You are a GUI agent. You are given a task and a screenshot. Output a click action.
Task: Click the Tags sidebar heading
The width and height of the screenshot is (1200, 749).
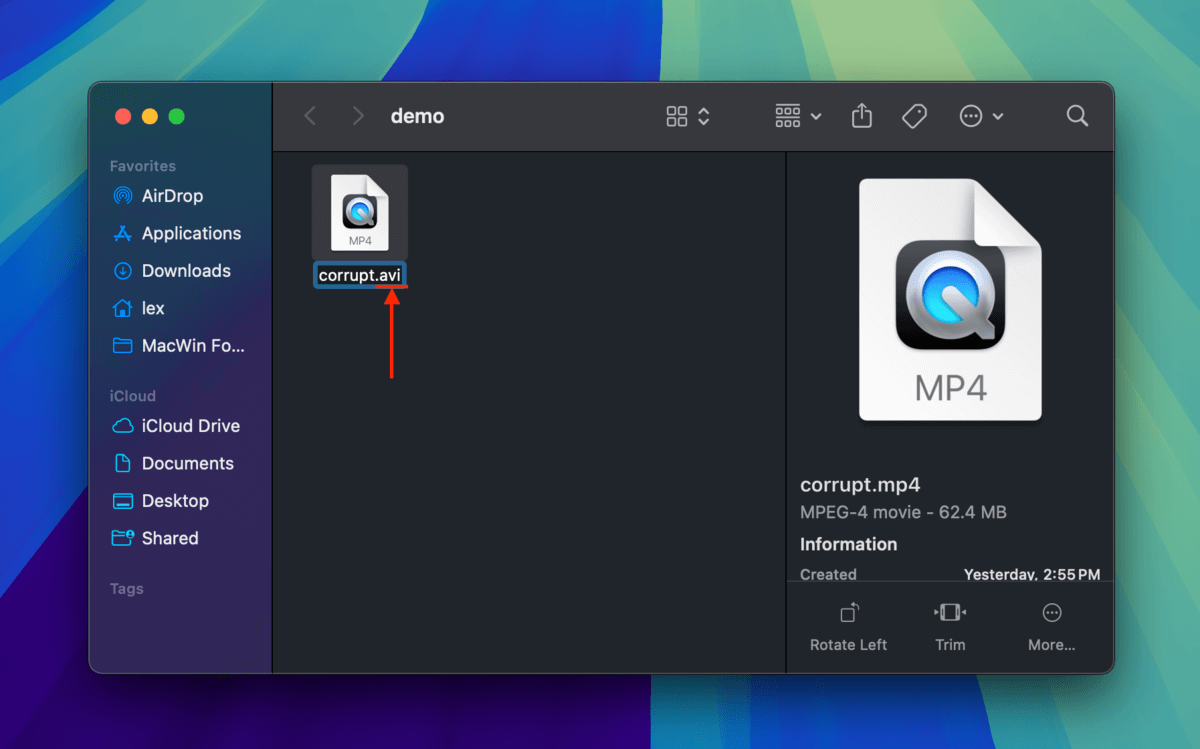pyautogui.click(x=127, y=589)
